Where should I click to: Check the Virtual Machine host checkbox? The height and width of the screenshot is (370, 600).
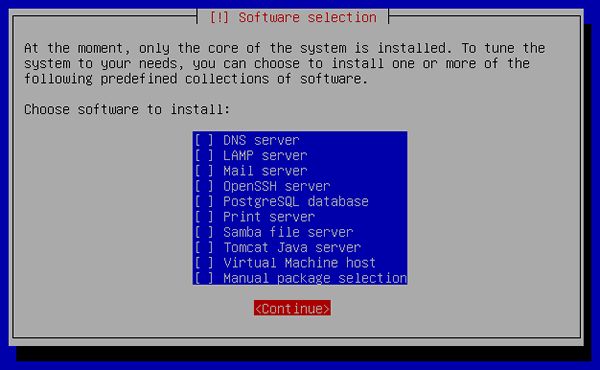pyautogui.click(x=204, y=262)
